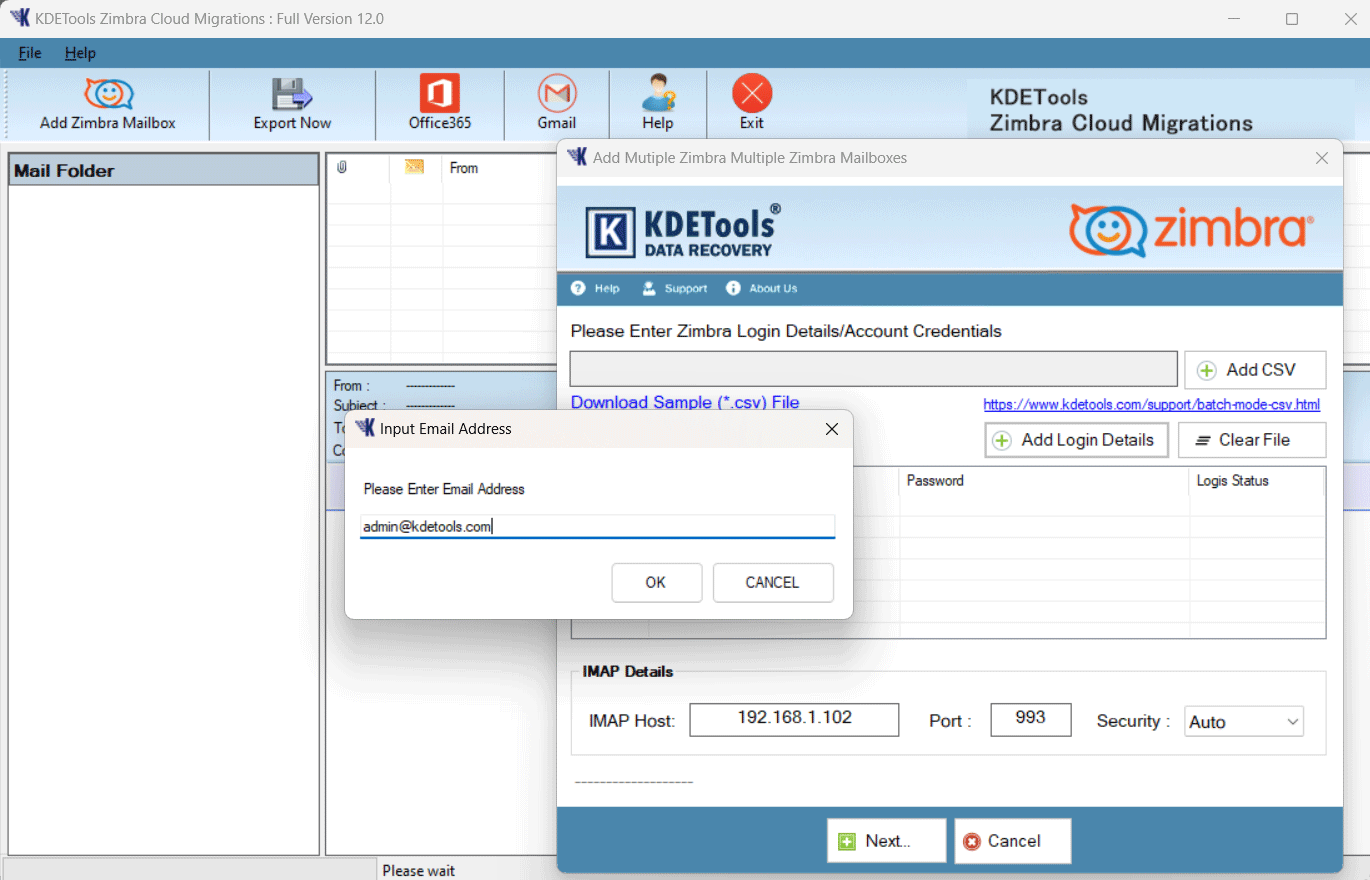Image resolution: width=1370 pixels, height=880 pixels.
Task: Click the IMAP Host field
Action: 794,719
